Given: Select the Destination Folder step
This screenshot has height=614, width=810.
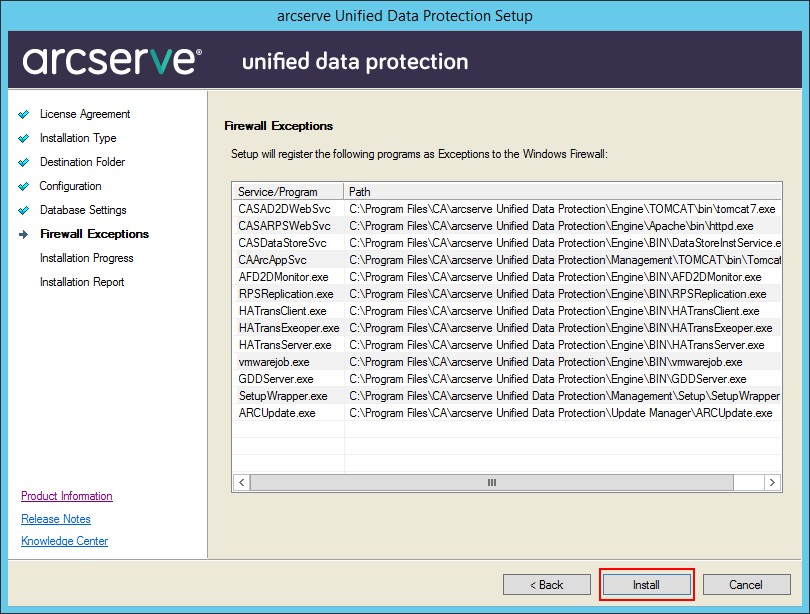Looking at the screenshot, I should click(83, 162).
